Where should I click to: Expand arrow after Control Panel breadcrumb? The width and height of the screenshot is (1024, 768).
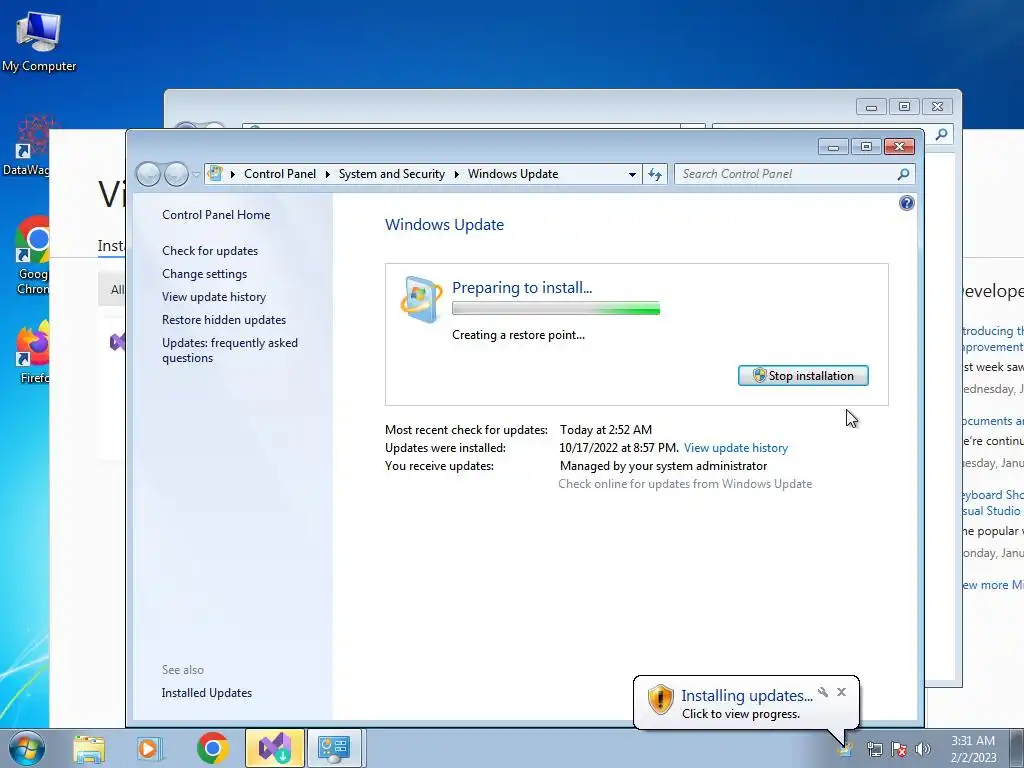point(327,174)
